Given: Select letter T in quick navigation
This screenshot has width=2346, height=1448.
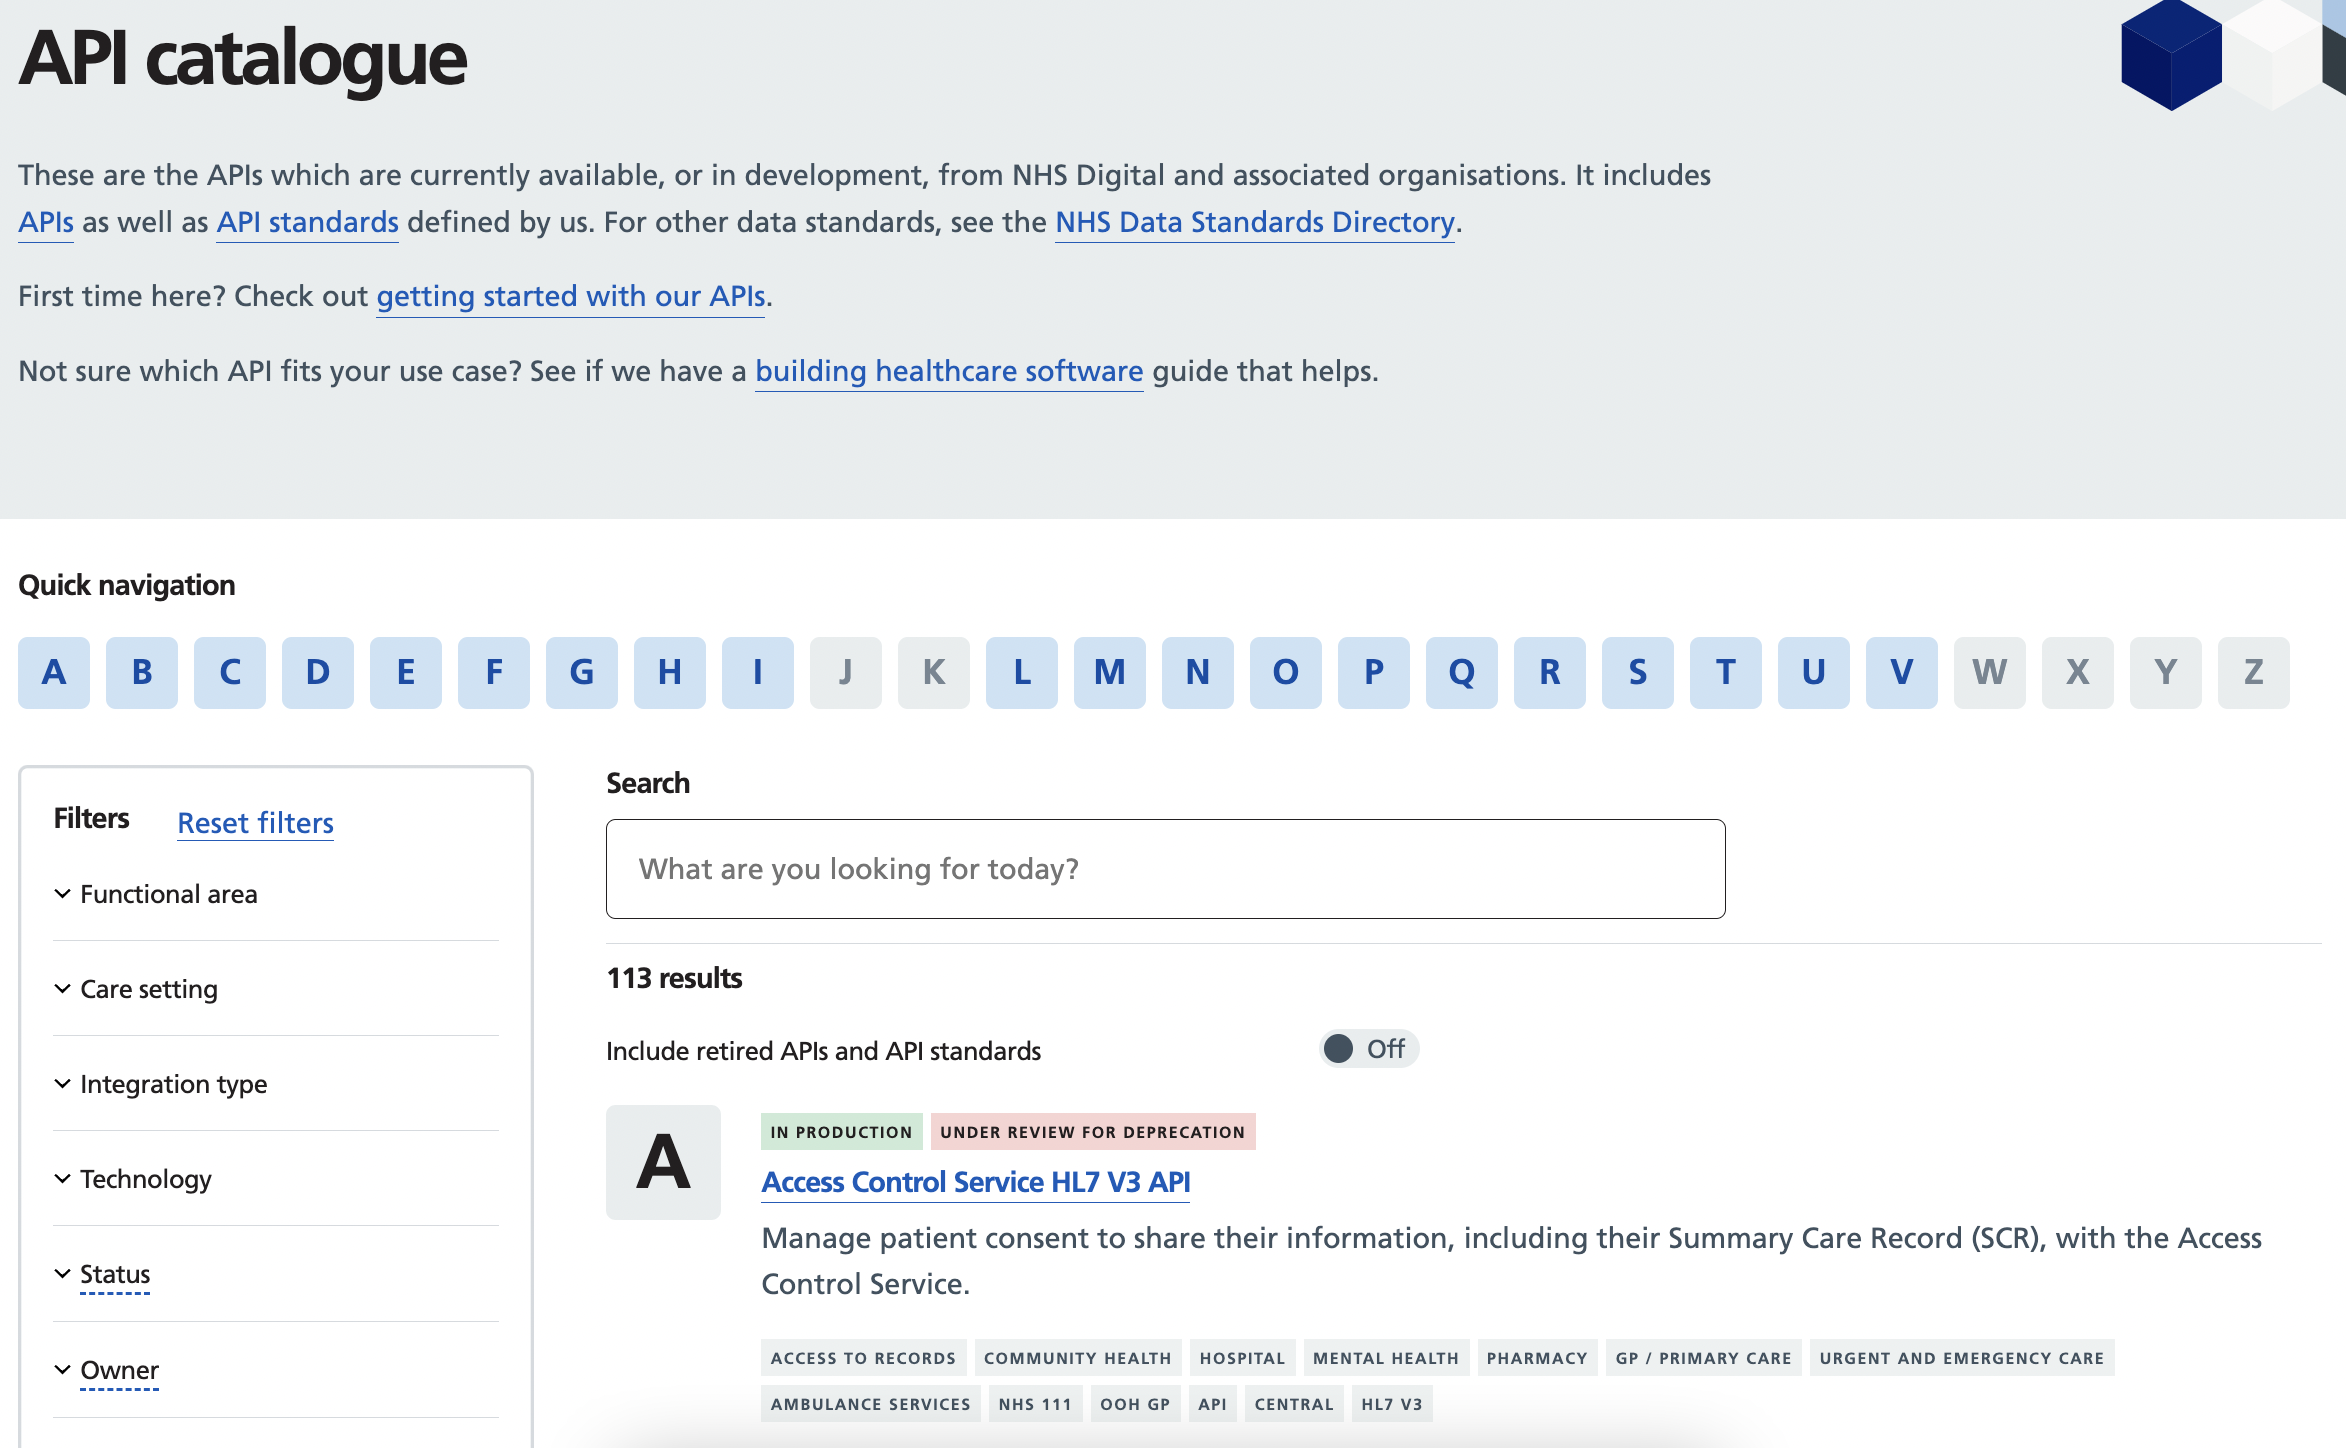Looking at the screenshot, I should [1726, 672].
